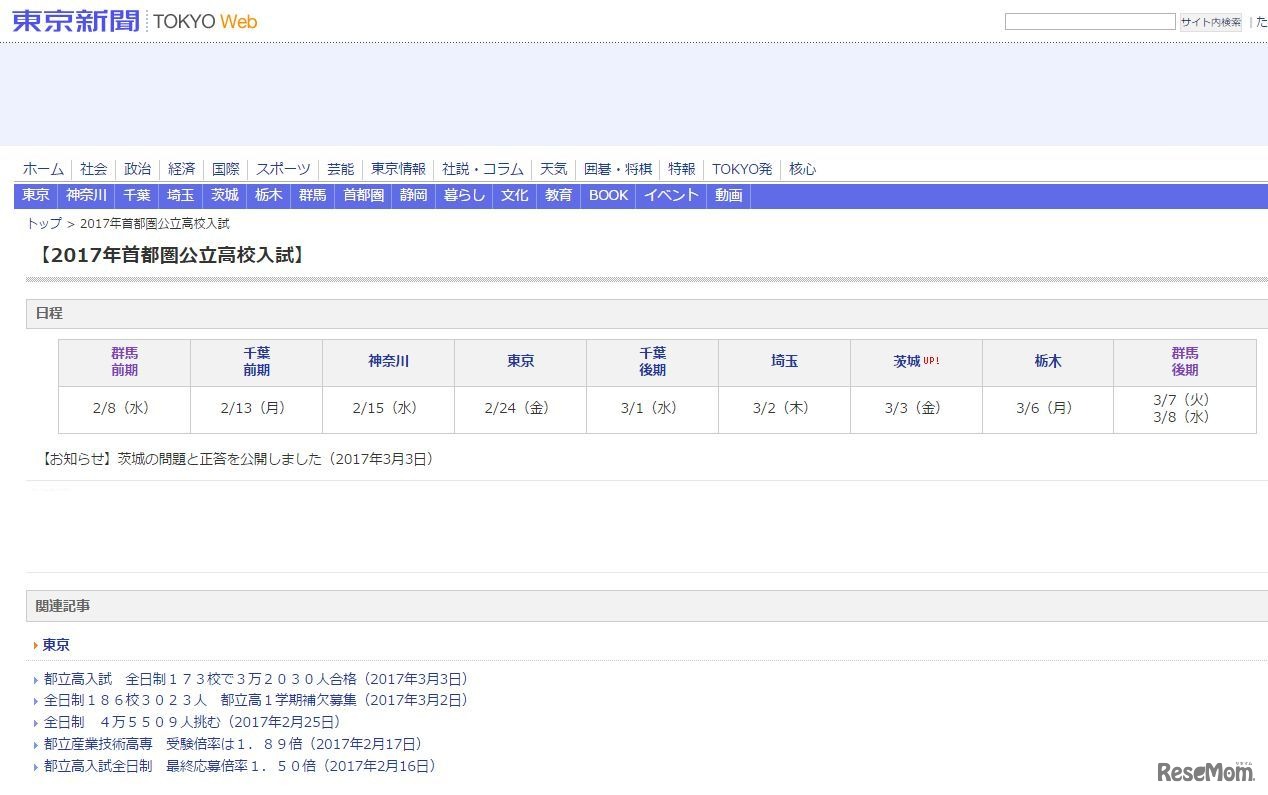This screenshot has width=1268, height=795.
Task: Click the 天気 weather menu item
Action: pyautogui.click(x=553, y=169)
